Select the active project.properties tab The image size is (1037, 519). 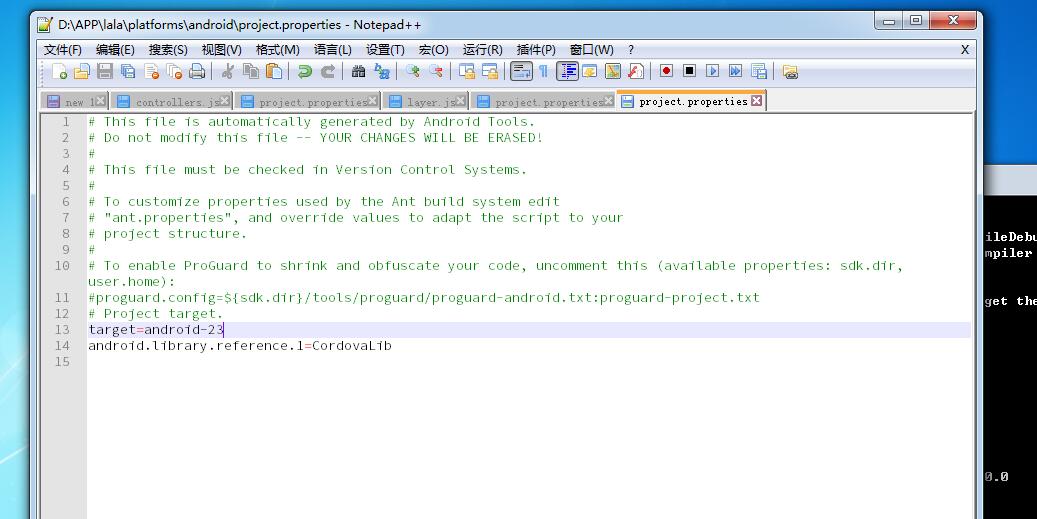coord(691,100)
